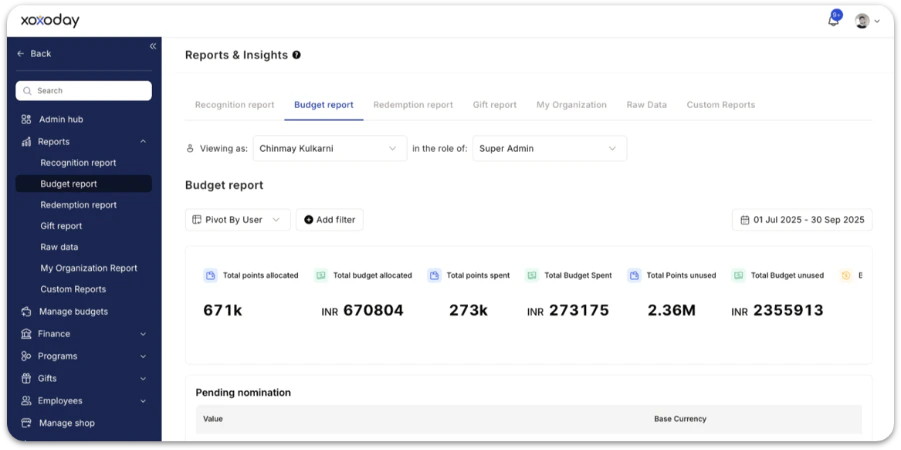
Task: Click the Total Budget Spent icon
Action: click(532, 275)
